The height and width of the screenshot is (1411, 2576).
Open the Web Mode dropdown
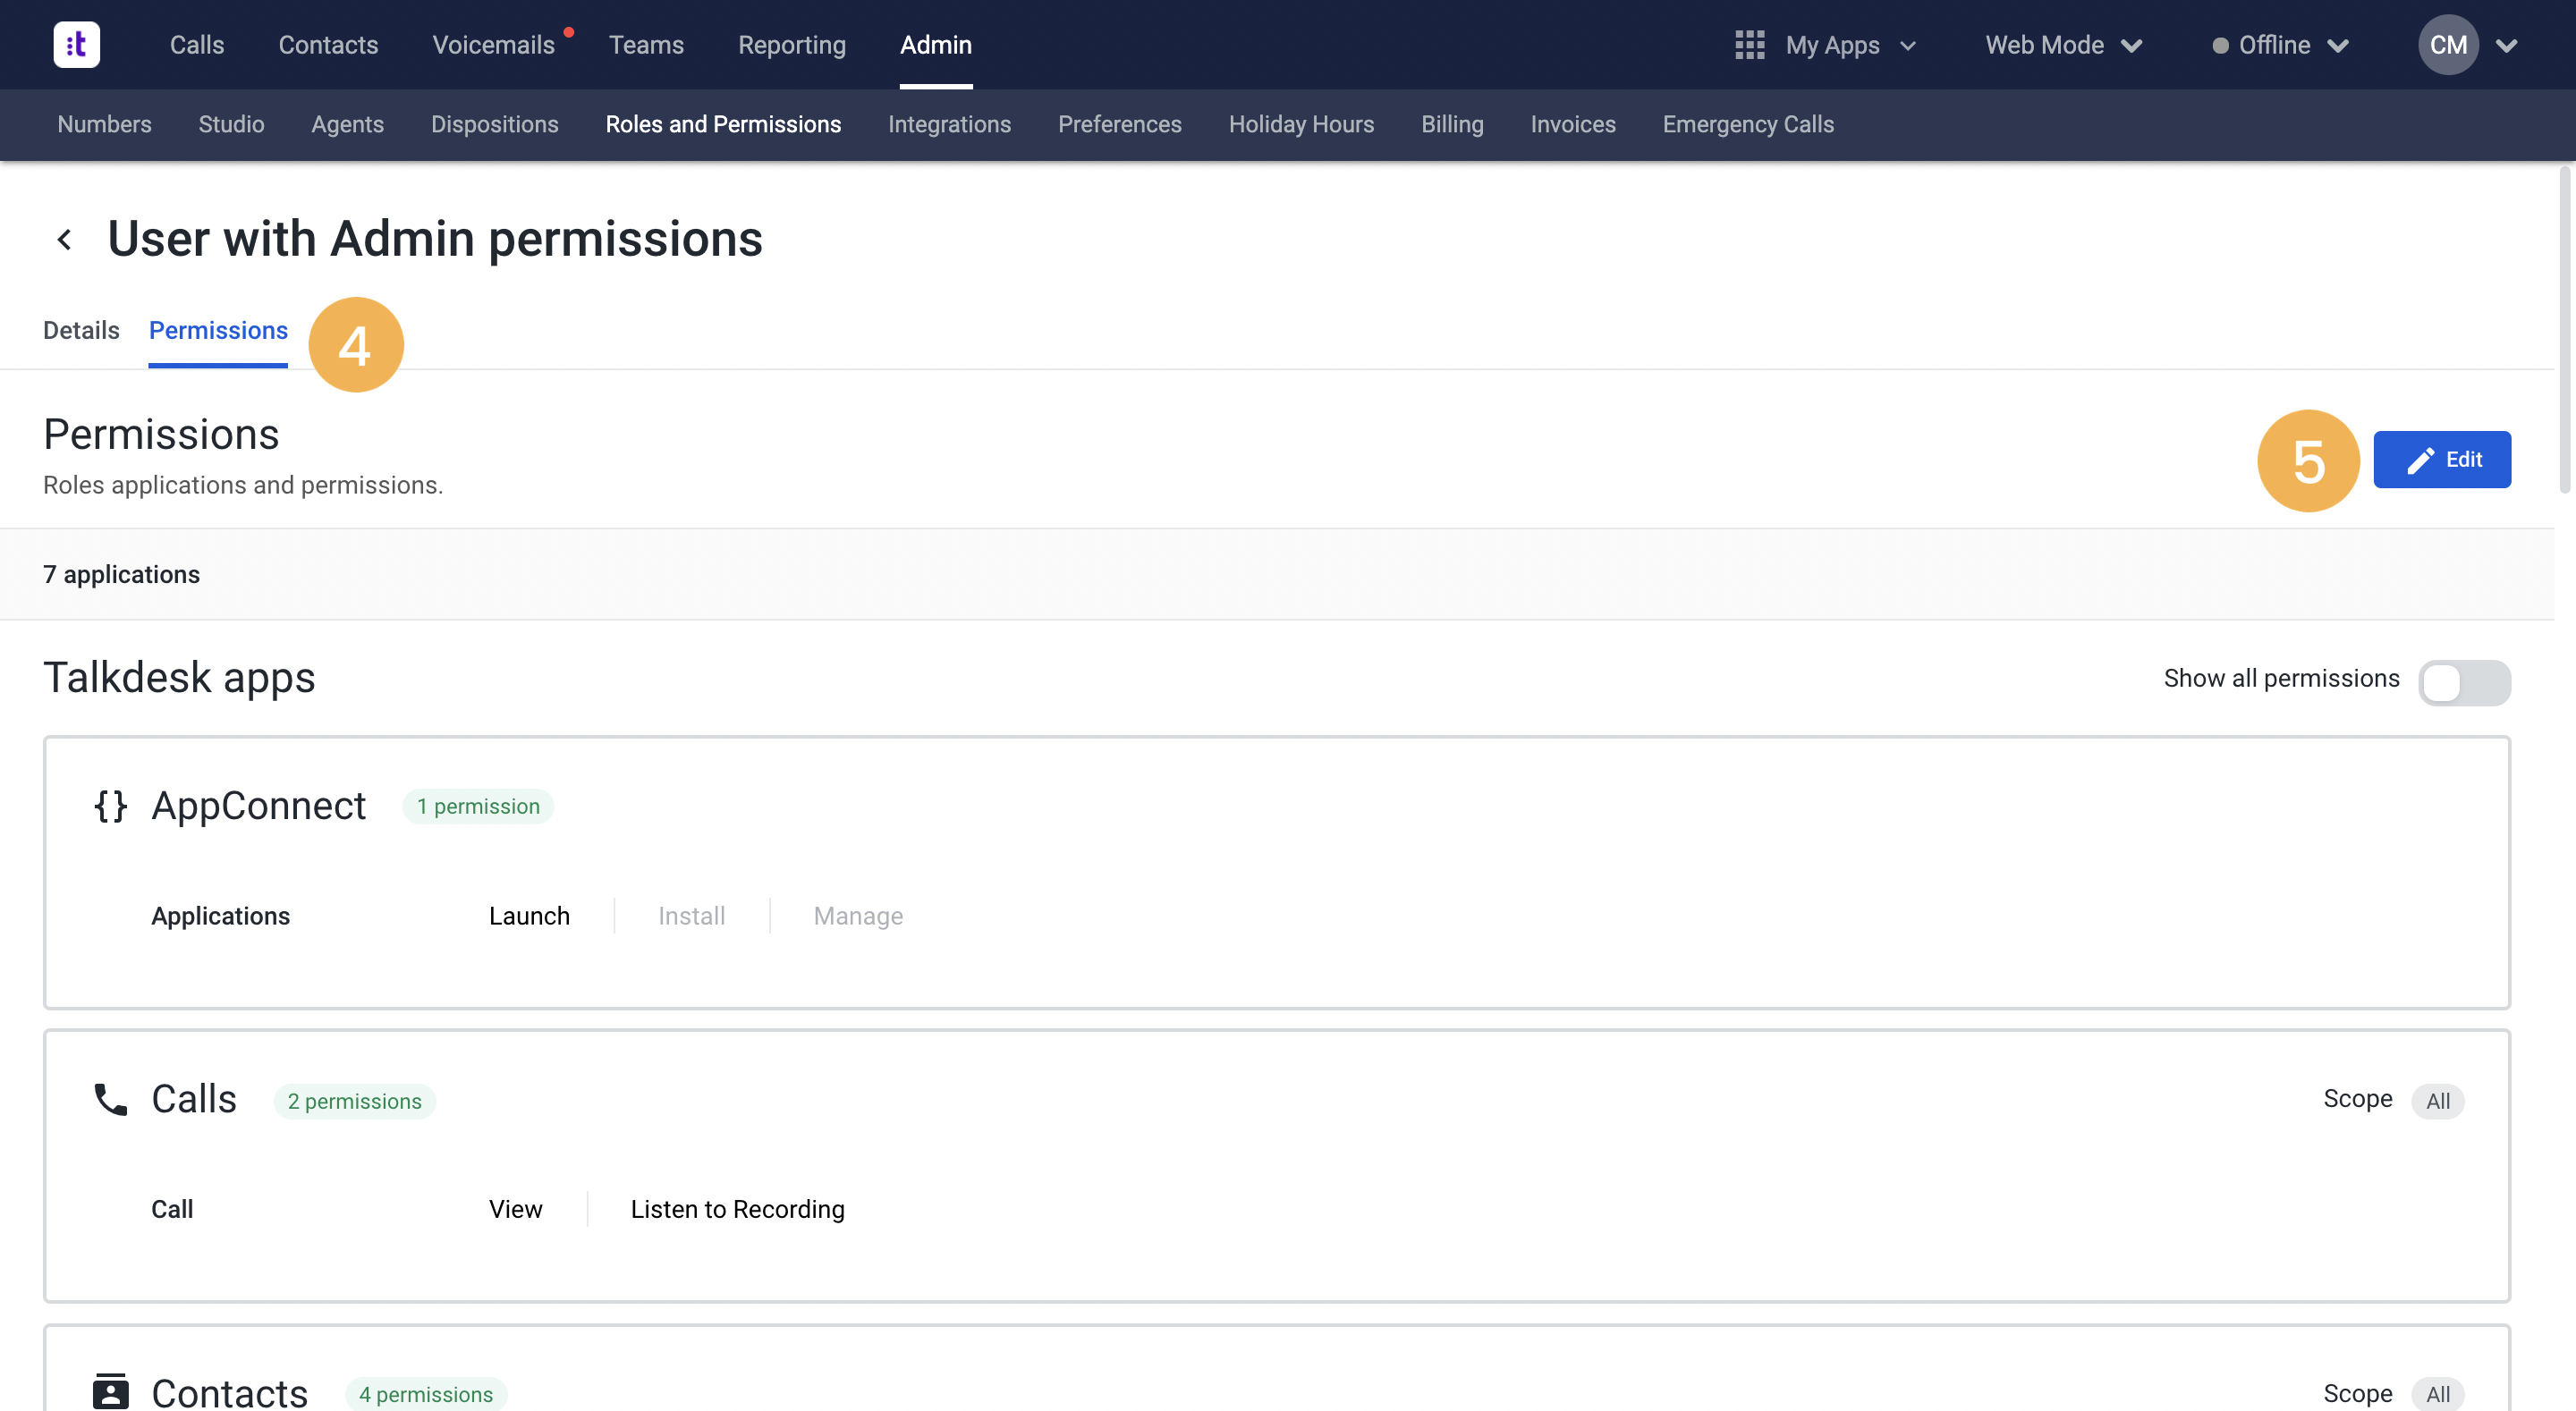click(2063, 45)
